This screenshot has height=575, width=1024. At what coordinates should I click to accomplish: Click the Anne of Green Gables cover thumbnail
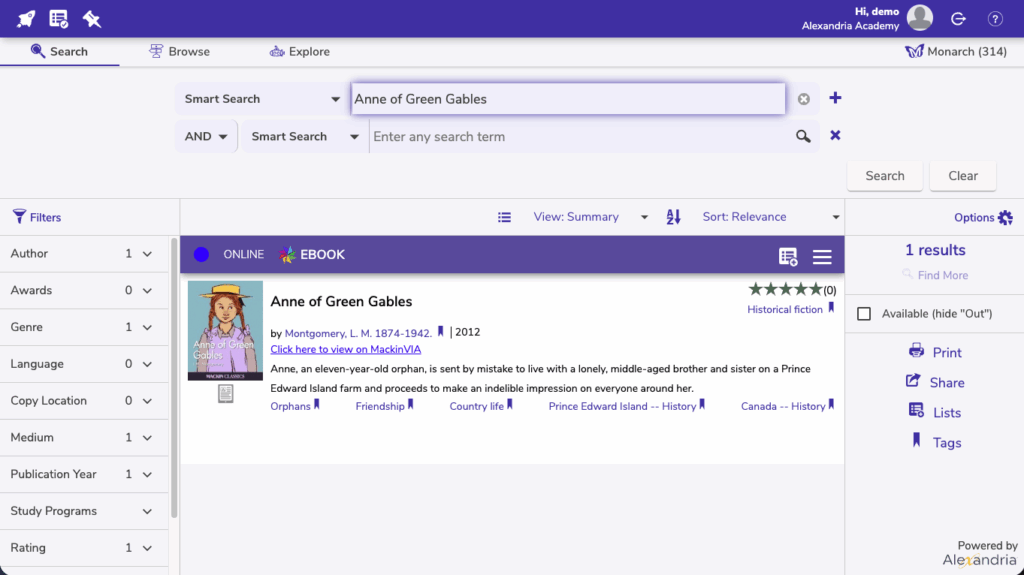(225, 331)
